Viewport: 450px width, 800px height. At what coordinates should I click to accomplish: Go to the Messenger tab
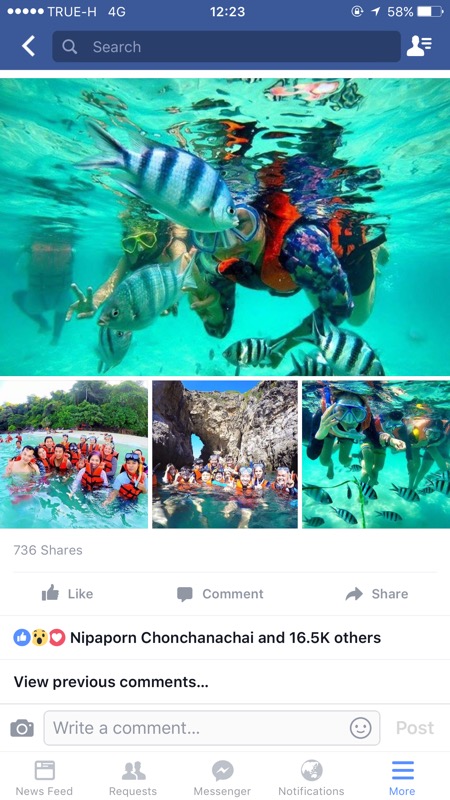222,778
